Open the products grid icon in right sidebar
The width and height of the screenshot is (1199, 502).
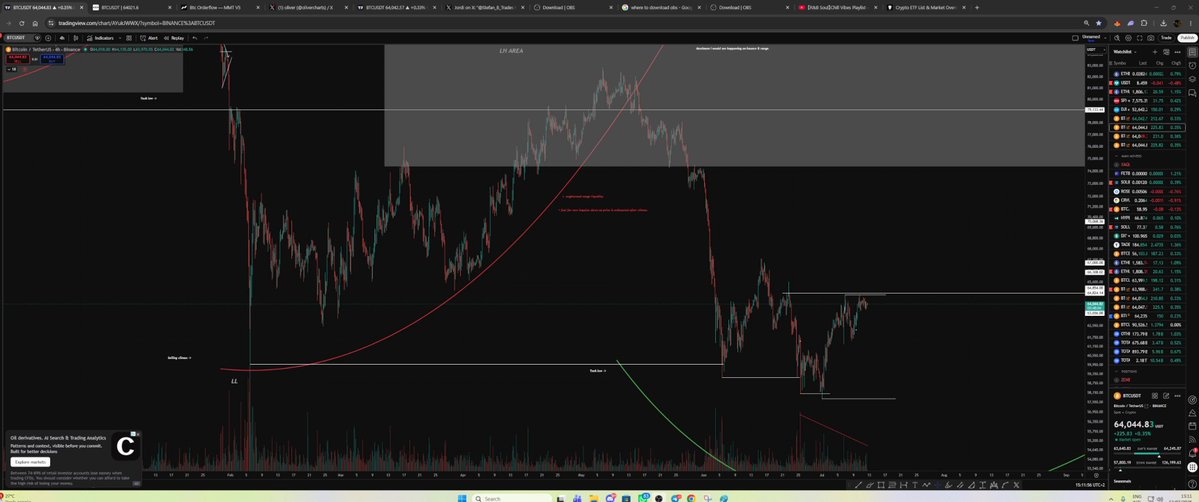[1192, 467]
